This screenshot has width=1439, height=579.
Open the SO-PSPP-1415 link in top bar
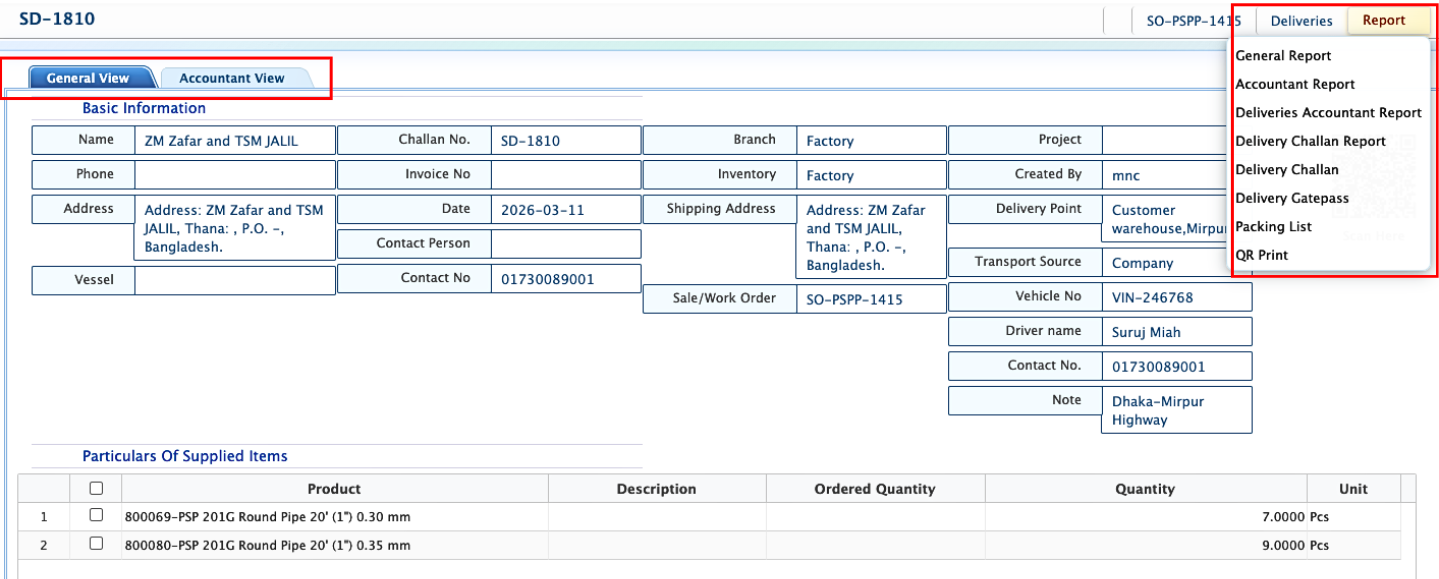click(x=1186, y=21)
